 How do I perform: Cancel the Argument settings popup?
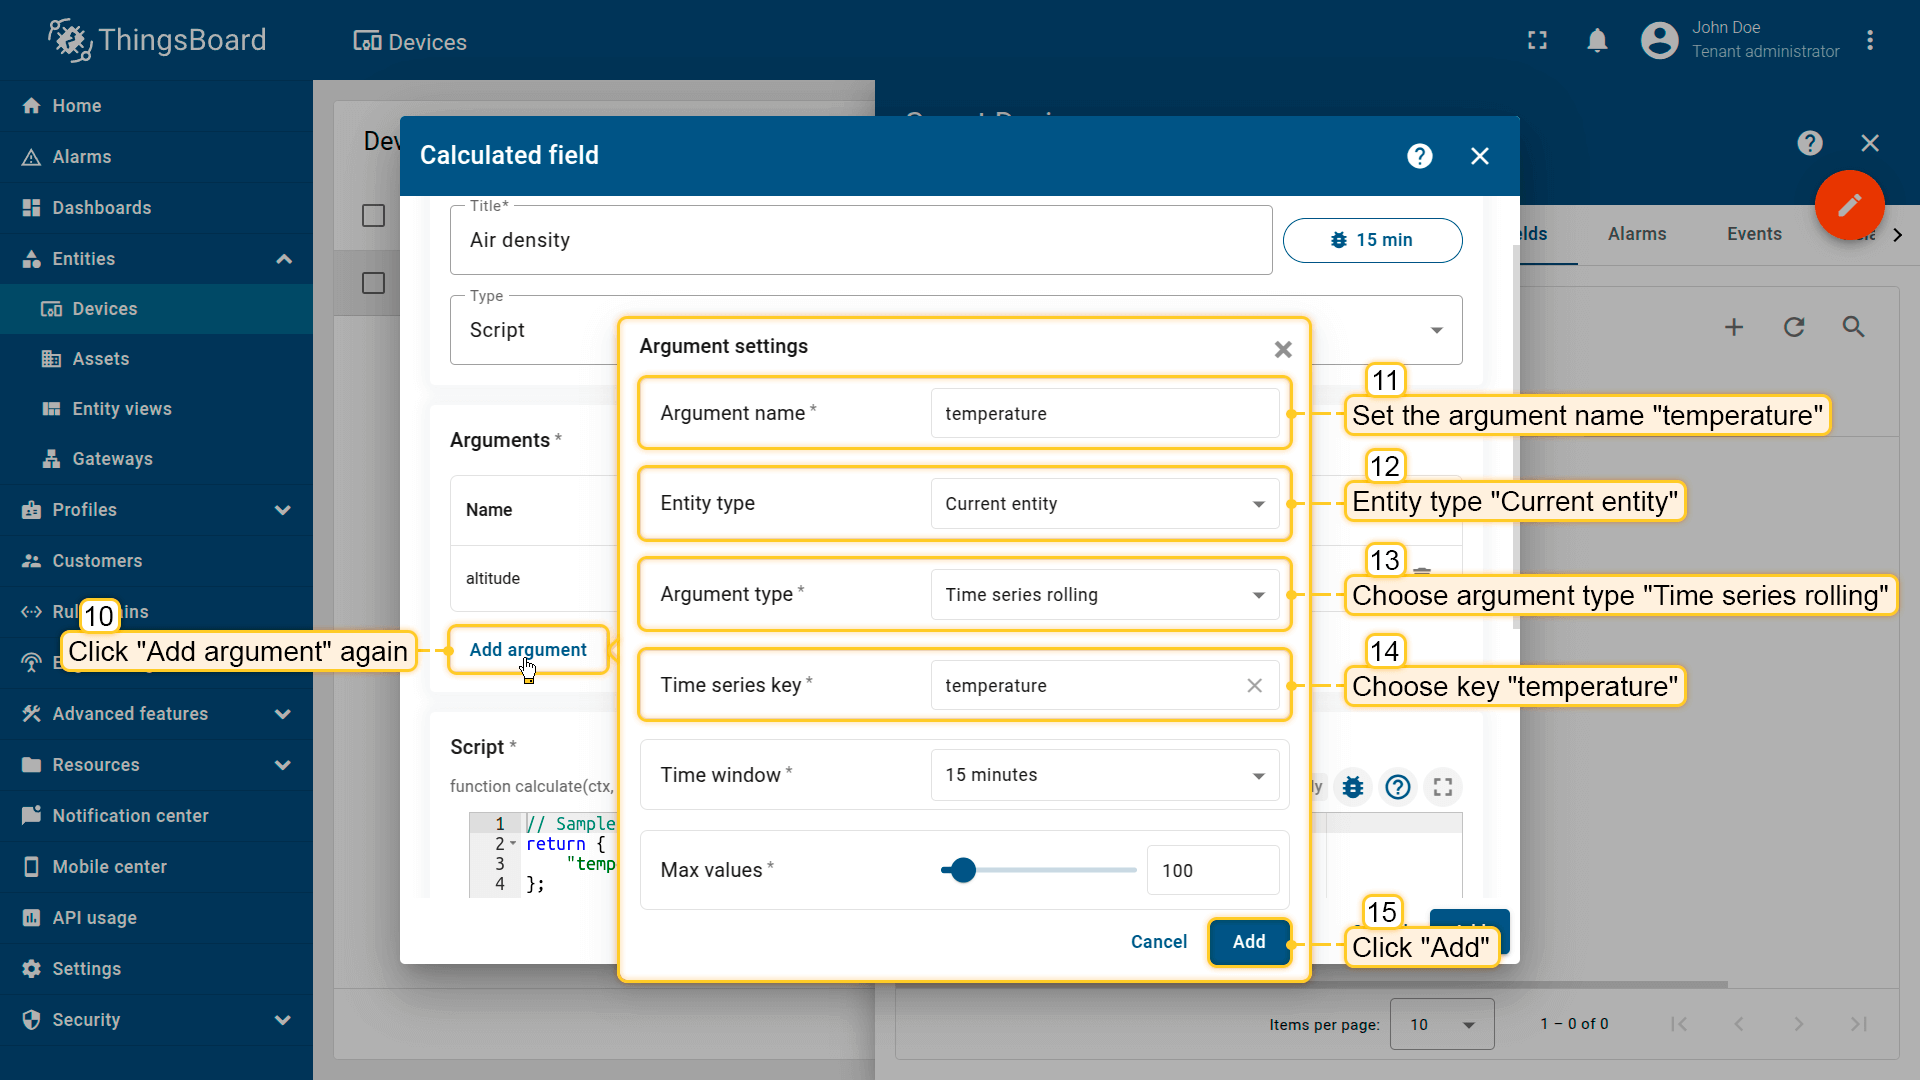point(1158,942)
